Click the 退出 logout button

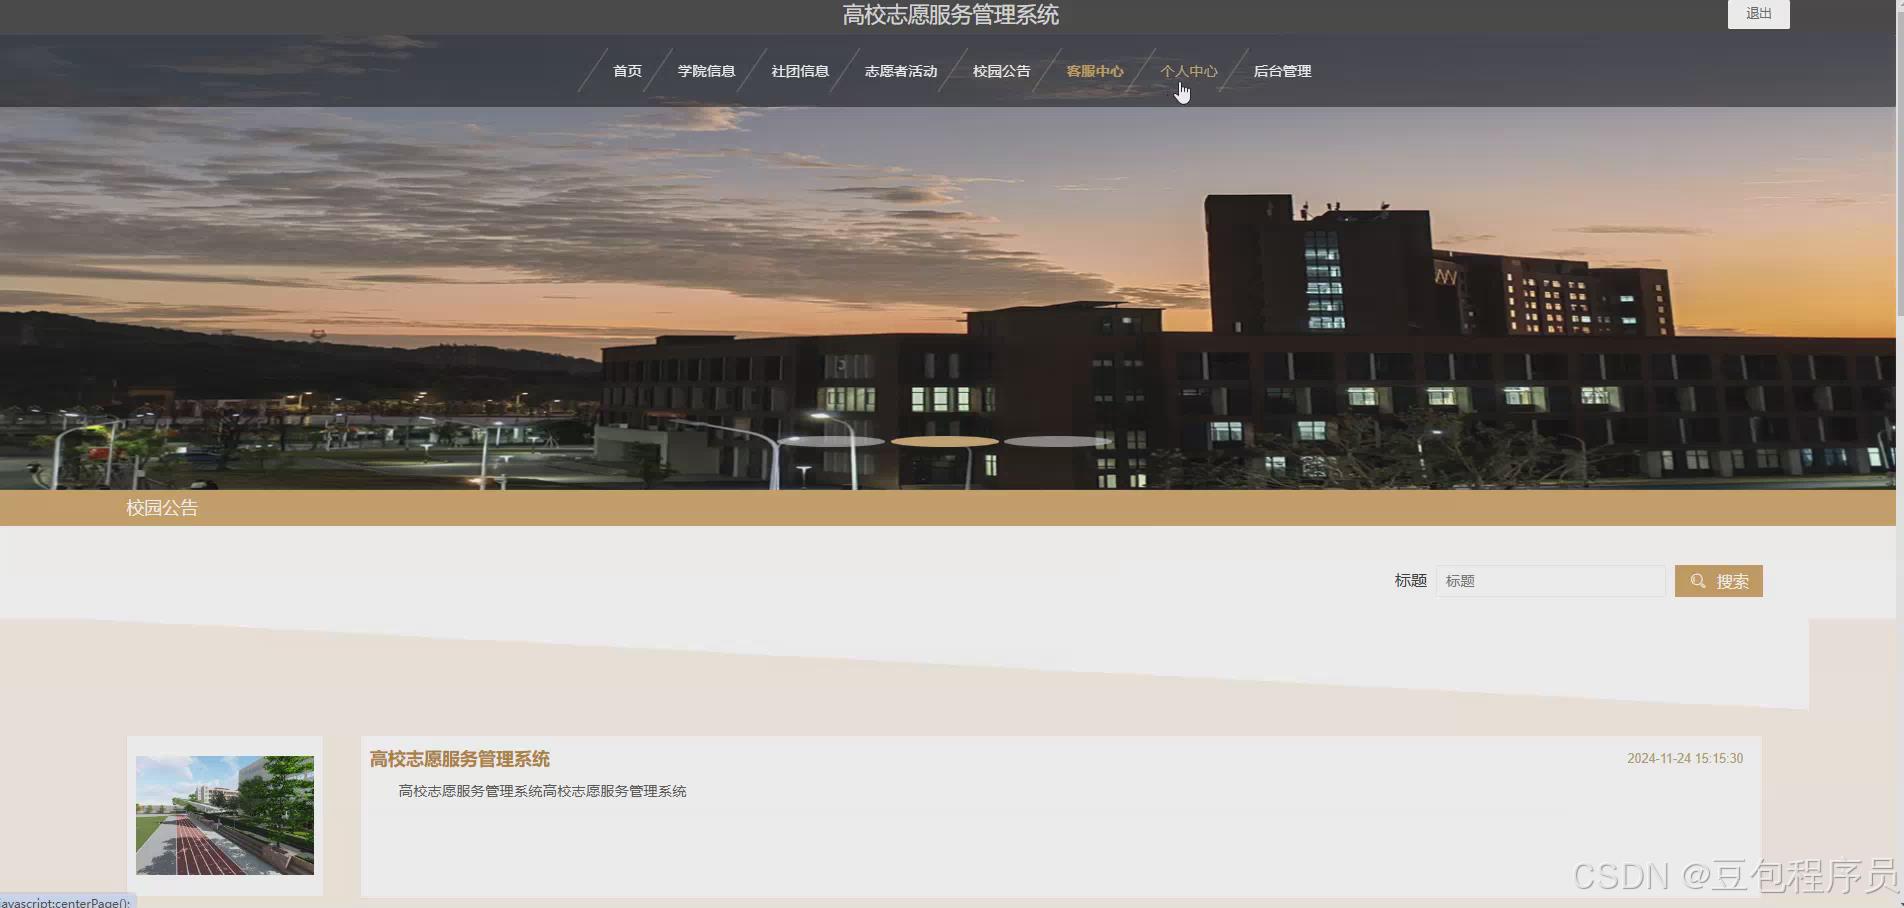point(1758,14)
